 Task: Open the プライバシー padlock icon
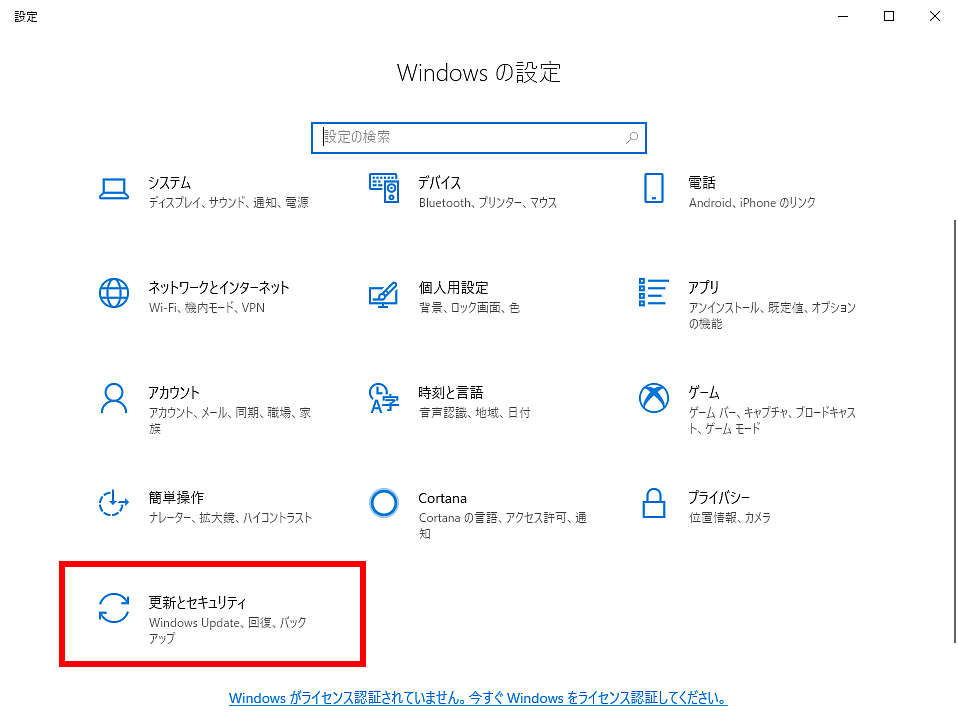653,503
